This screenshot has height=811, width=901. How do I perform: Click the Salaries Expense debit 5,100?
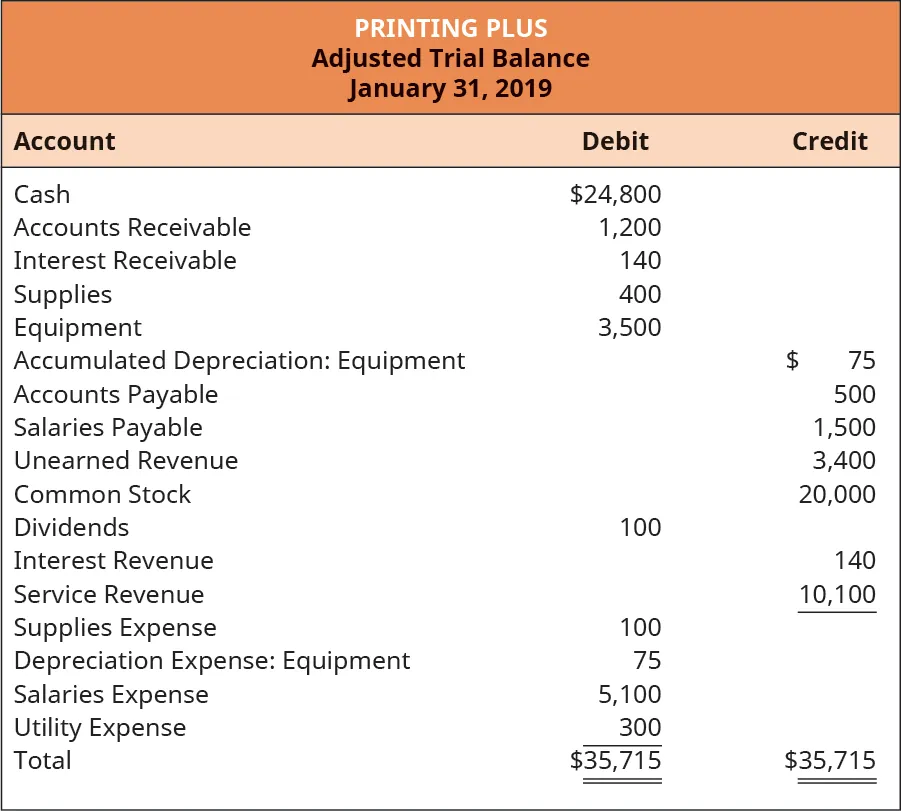coord(629,695)
